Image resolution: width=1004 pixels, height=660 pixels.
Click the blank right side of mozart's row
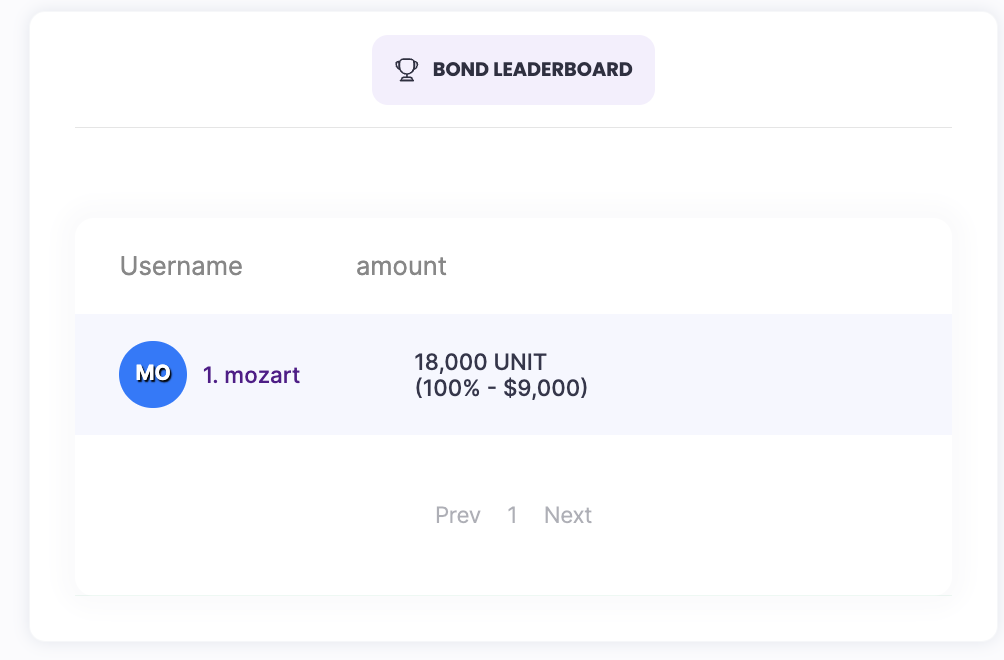tap(780, 375)
